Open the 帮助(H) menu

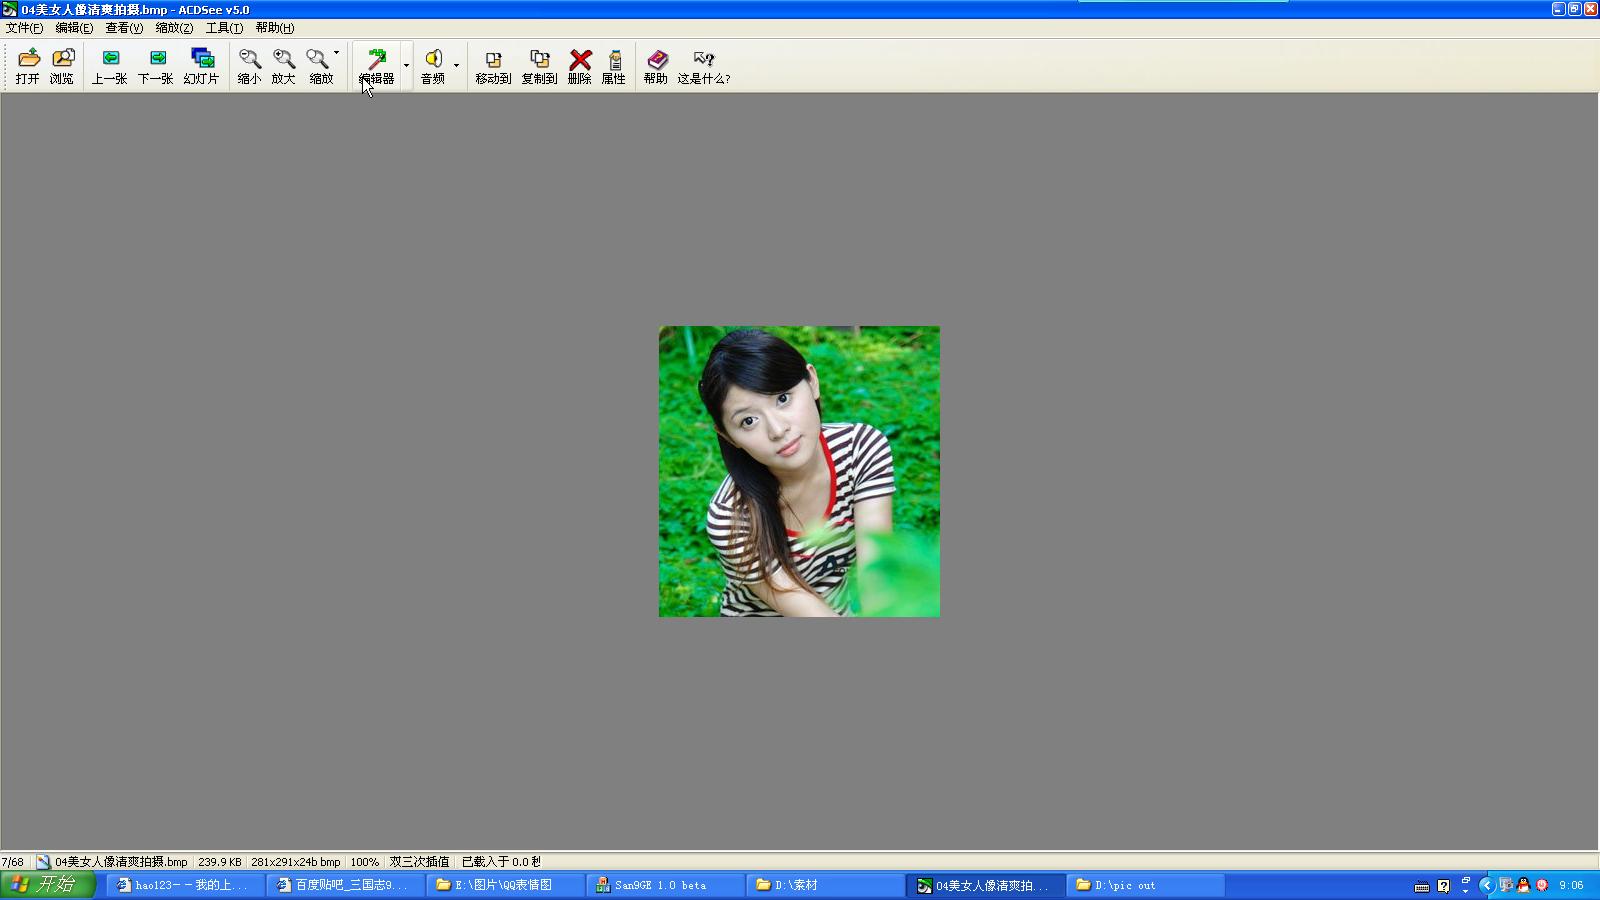(274, 28)
